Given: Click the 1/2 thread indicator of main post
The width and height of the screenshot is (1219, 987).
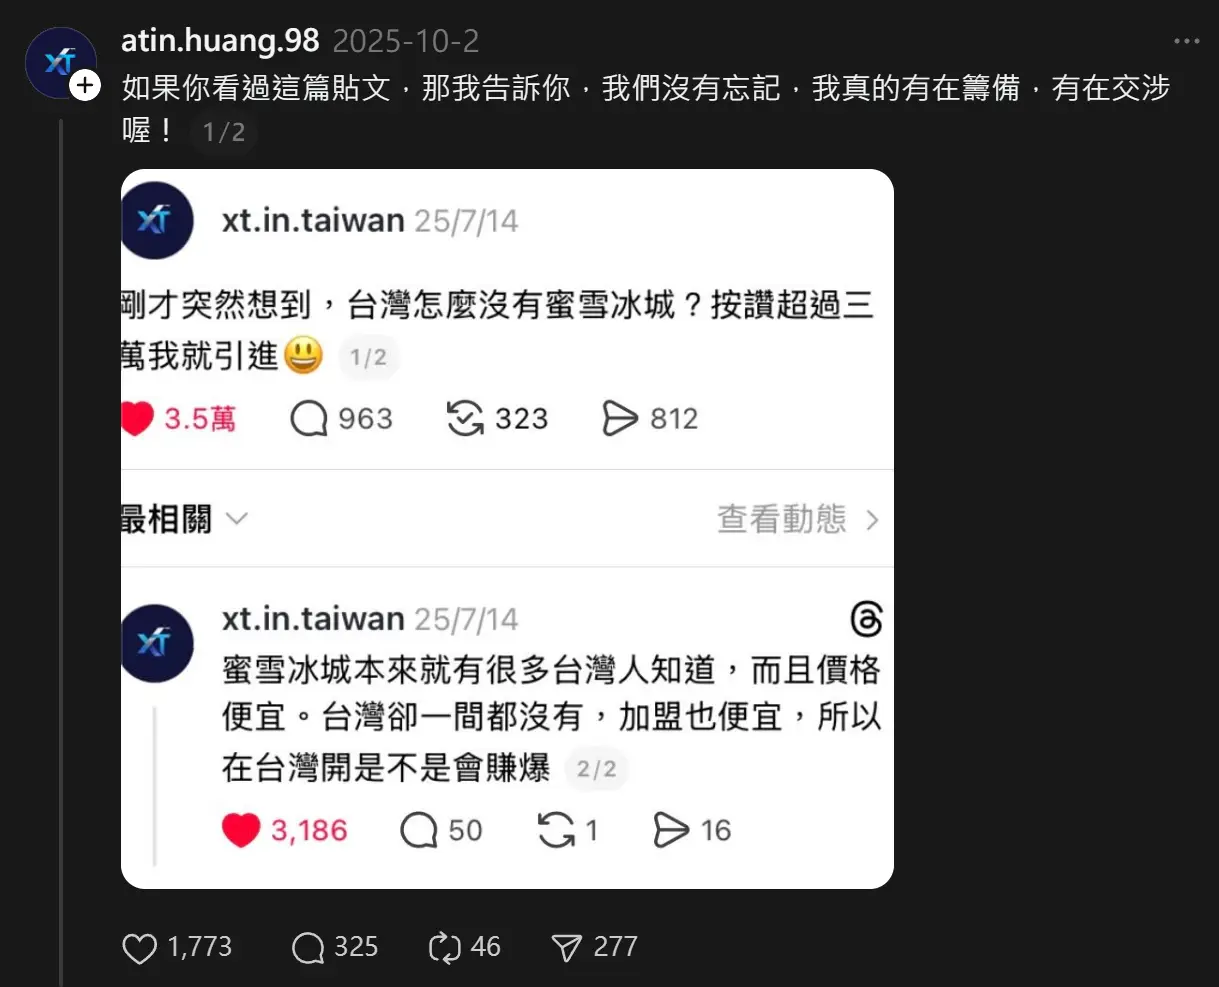Looking at the screenshot, I should coord(224,132).
